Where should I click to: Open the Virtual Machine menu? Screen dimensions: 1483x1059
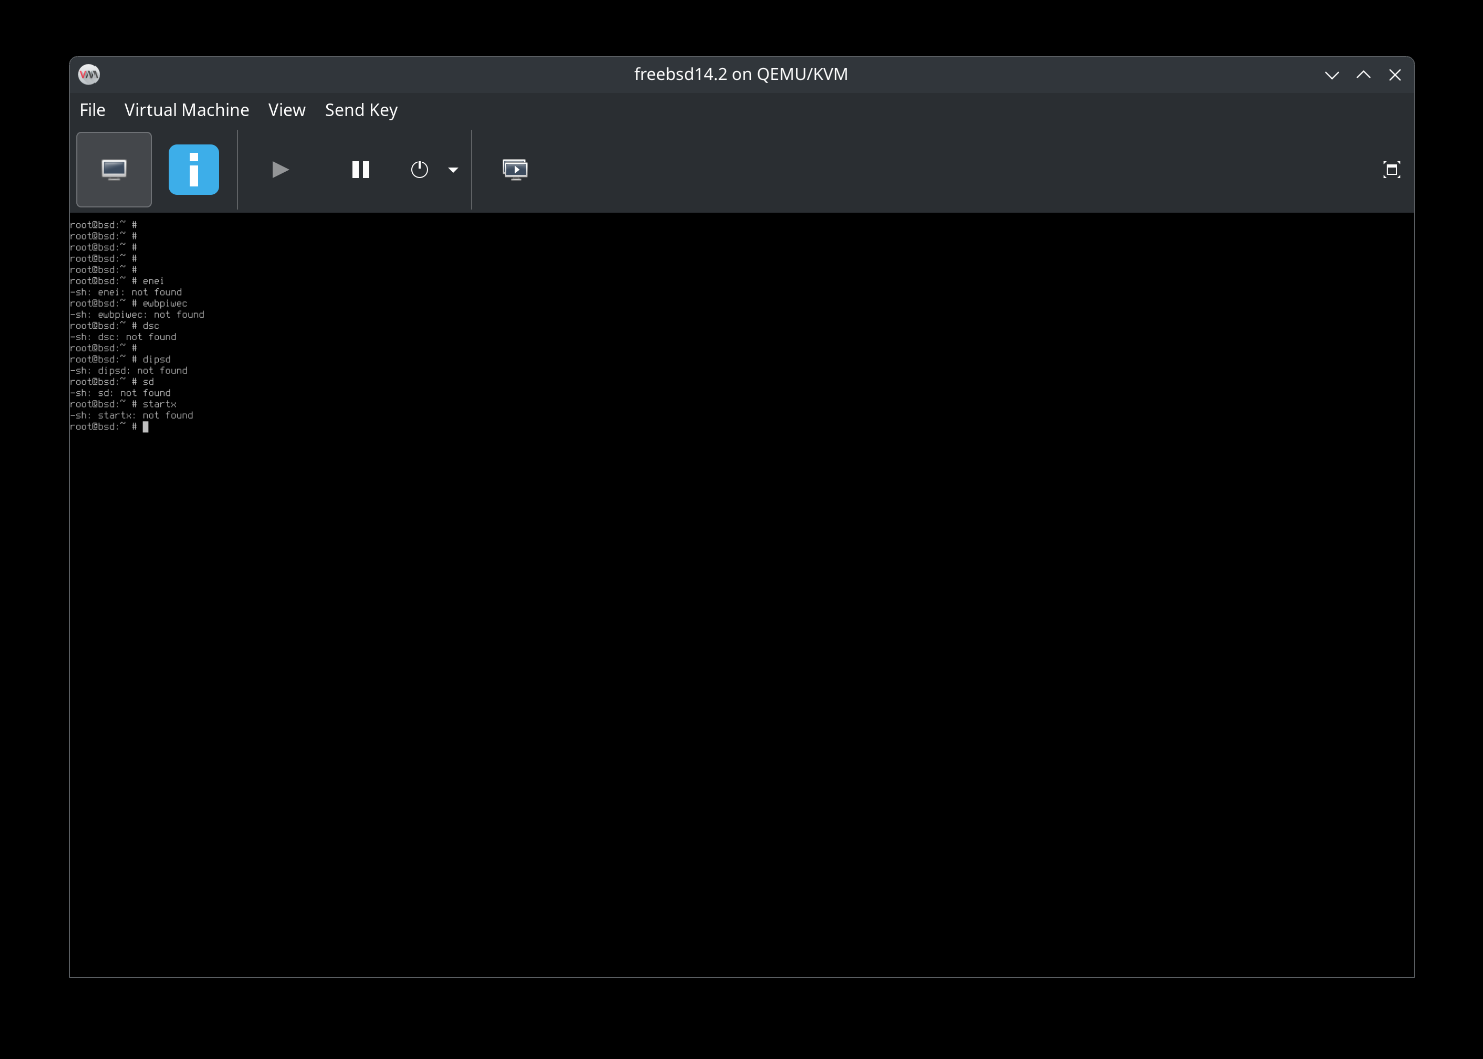point(186,110)
